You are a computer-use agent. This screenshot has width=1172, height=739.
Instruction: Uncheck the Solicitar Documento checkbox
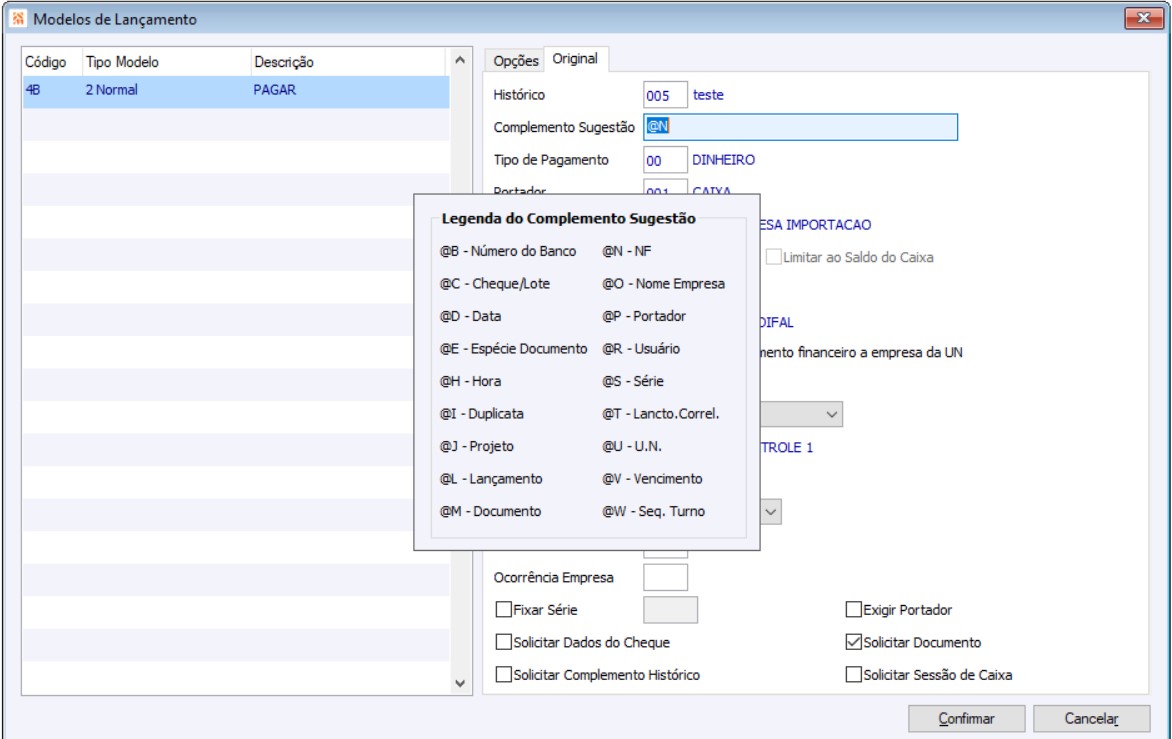pos(854,643)
